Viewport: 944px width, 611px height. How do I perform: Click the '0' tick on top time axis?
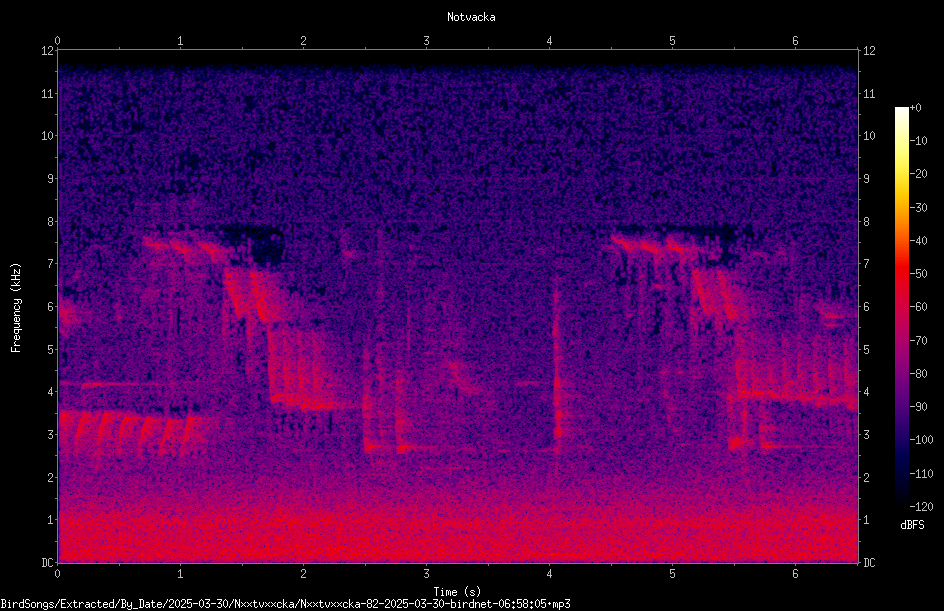57,41
